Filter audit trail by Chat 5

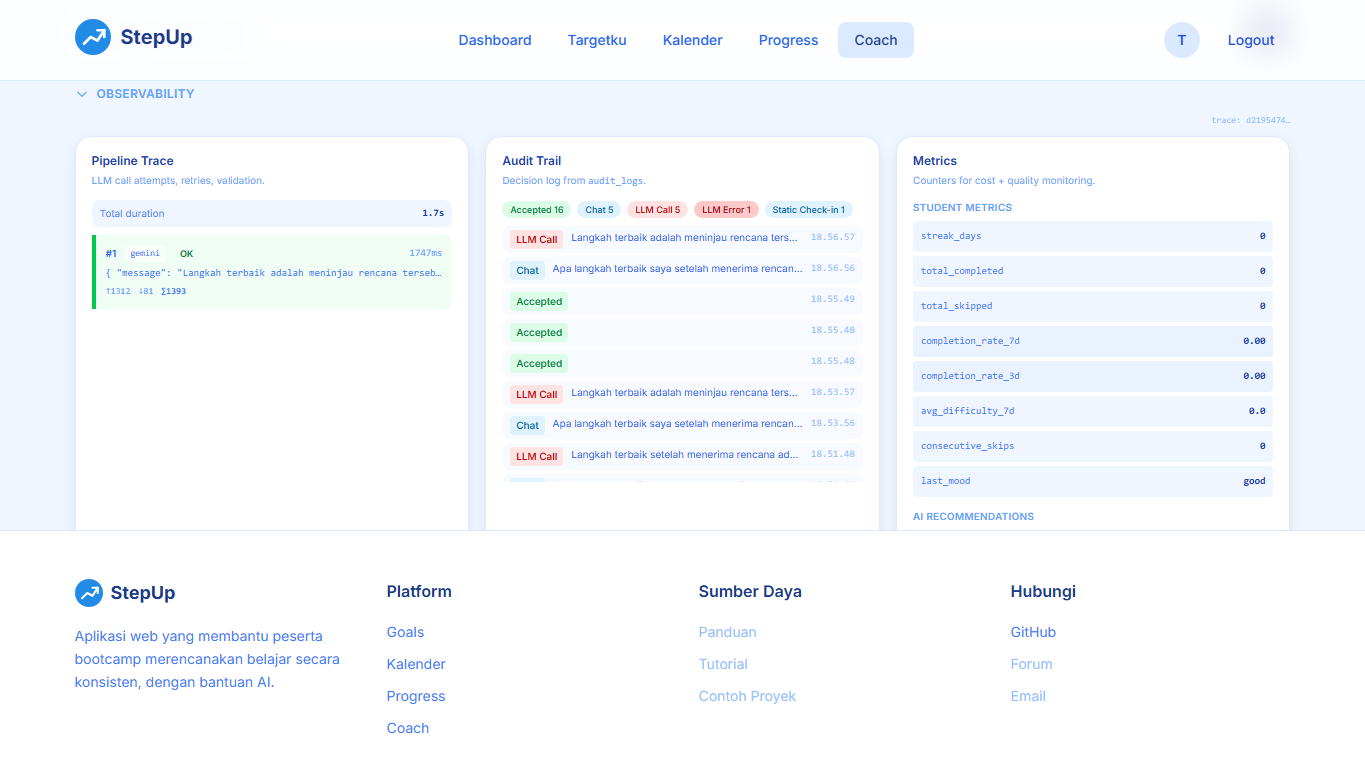[x=599, y=210]
